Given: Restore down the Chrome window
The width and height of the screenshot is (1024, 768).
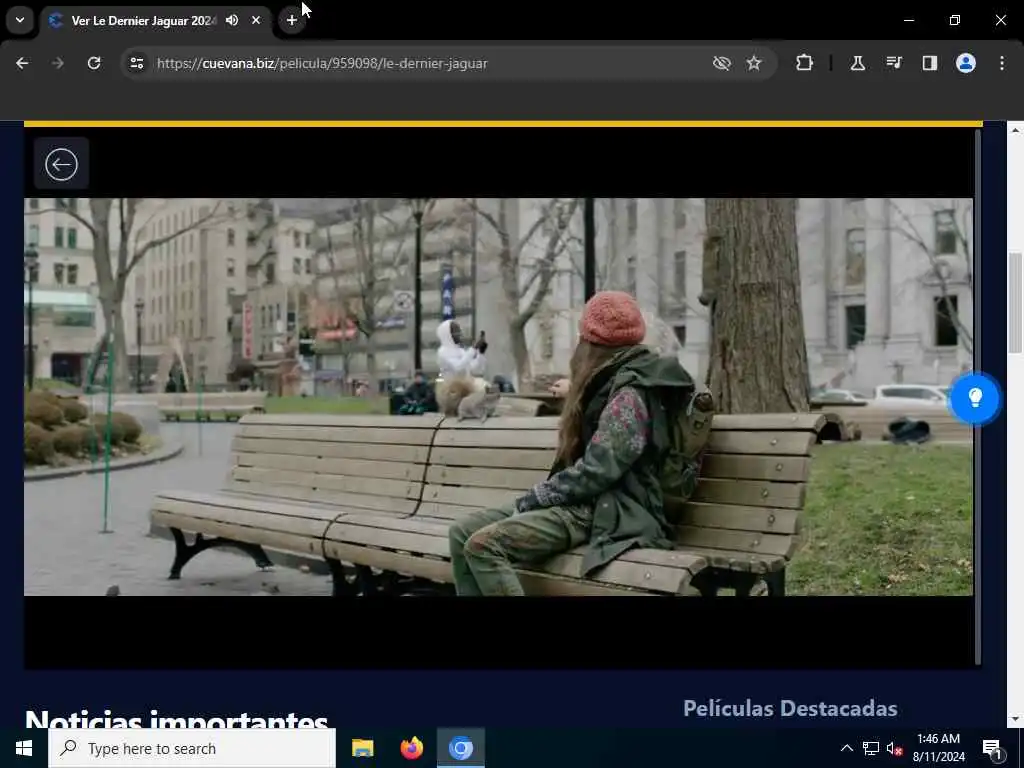Looking at the screenshot, I should point(955,20).
